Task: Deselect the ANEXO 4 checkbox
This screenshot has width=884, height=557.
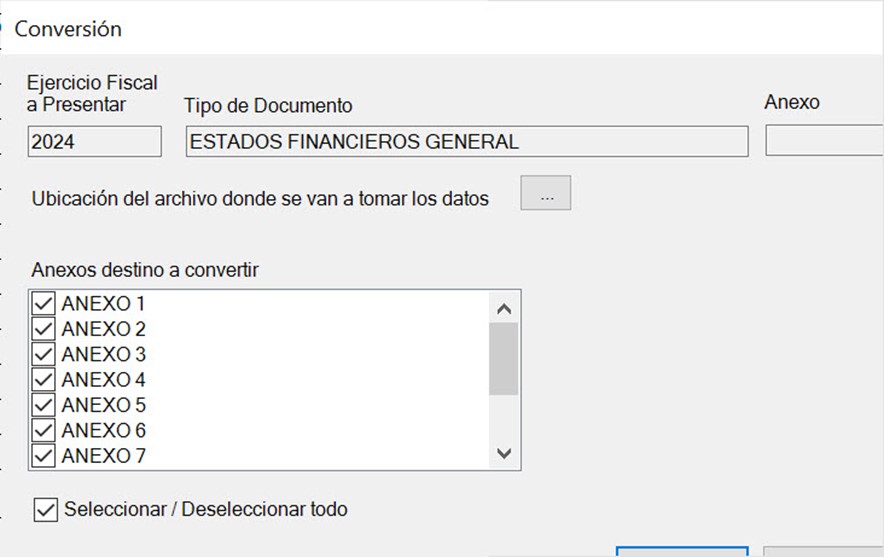Action: pos(43,379)
